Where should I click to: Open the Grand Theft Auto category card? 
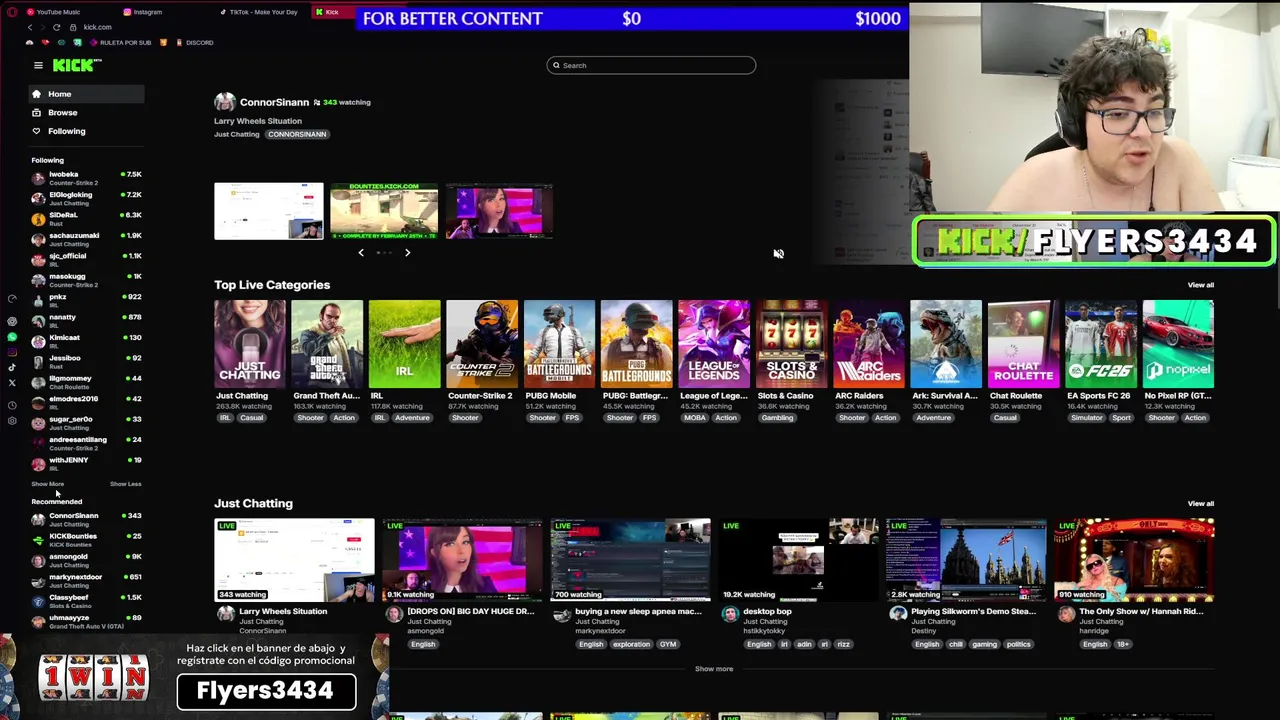coord(327,344)
